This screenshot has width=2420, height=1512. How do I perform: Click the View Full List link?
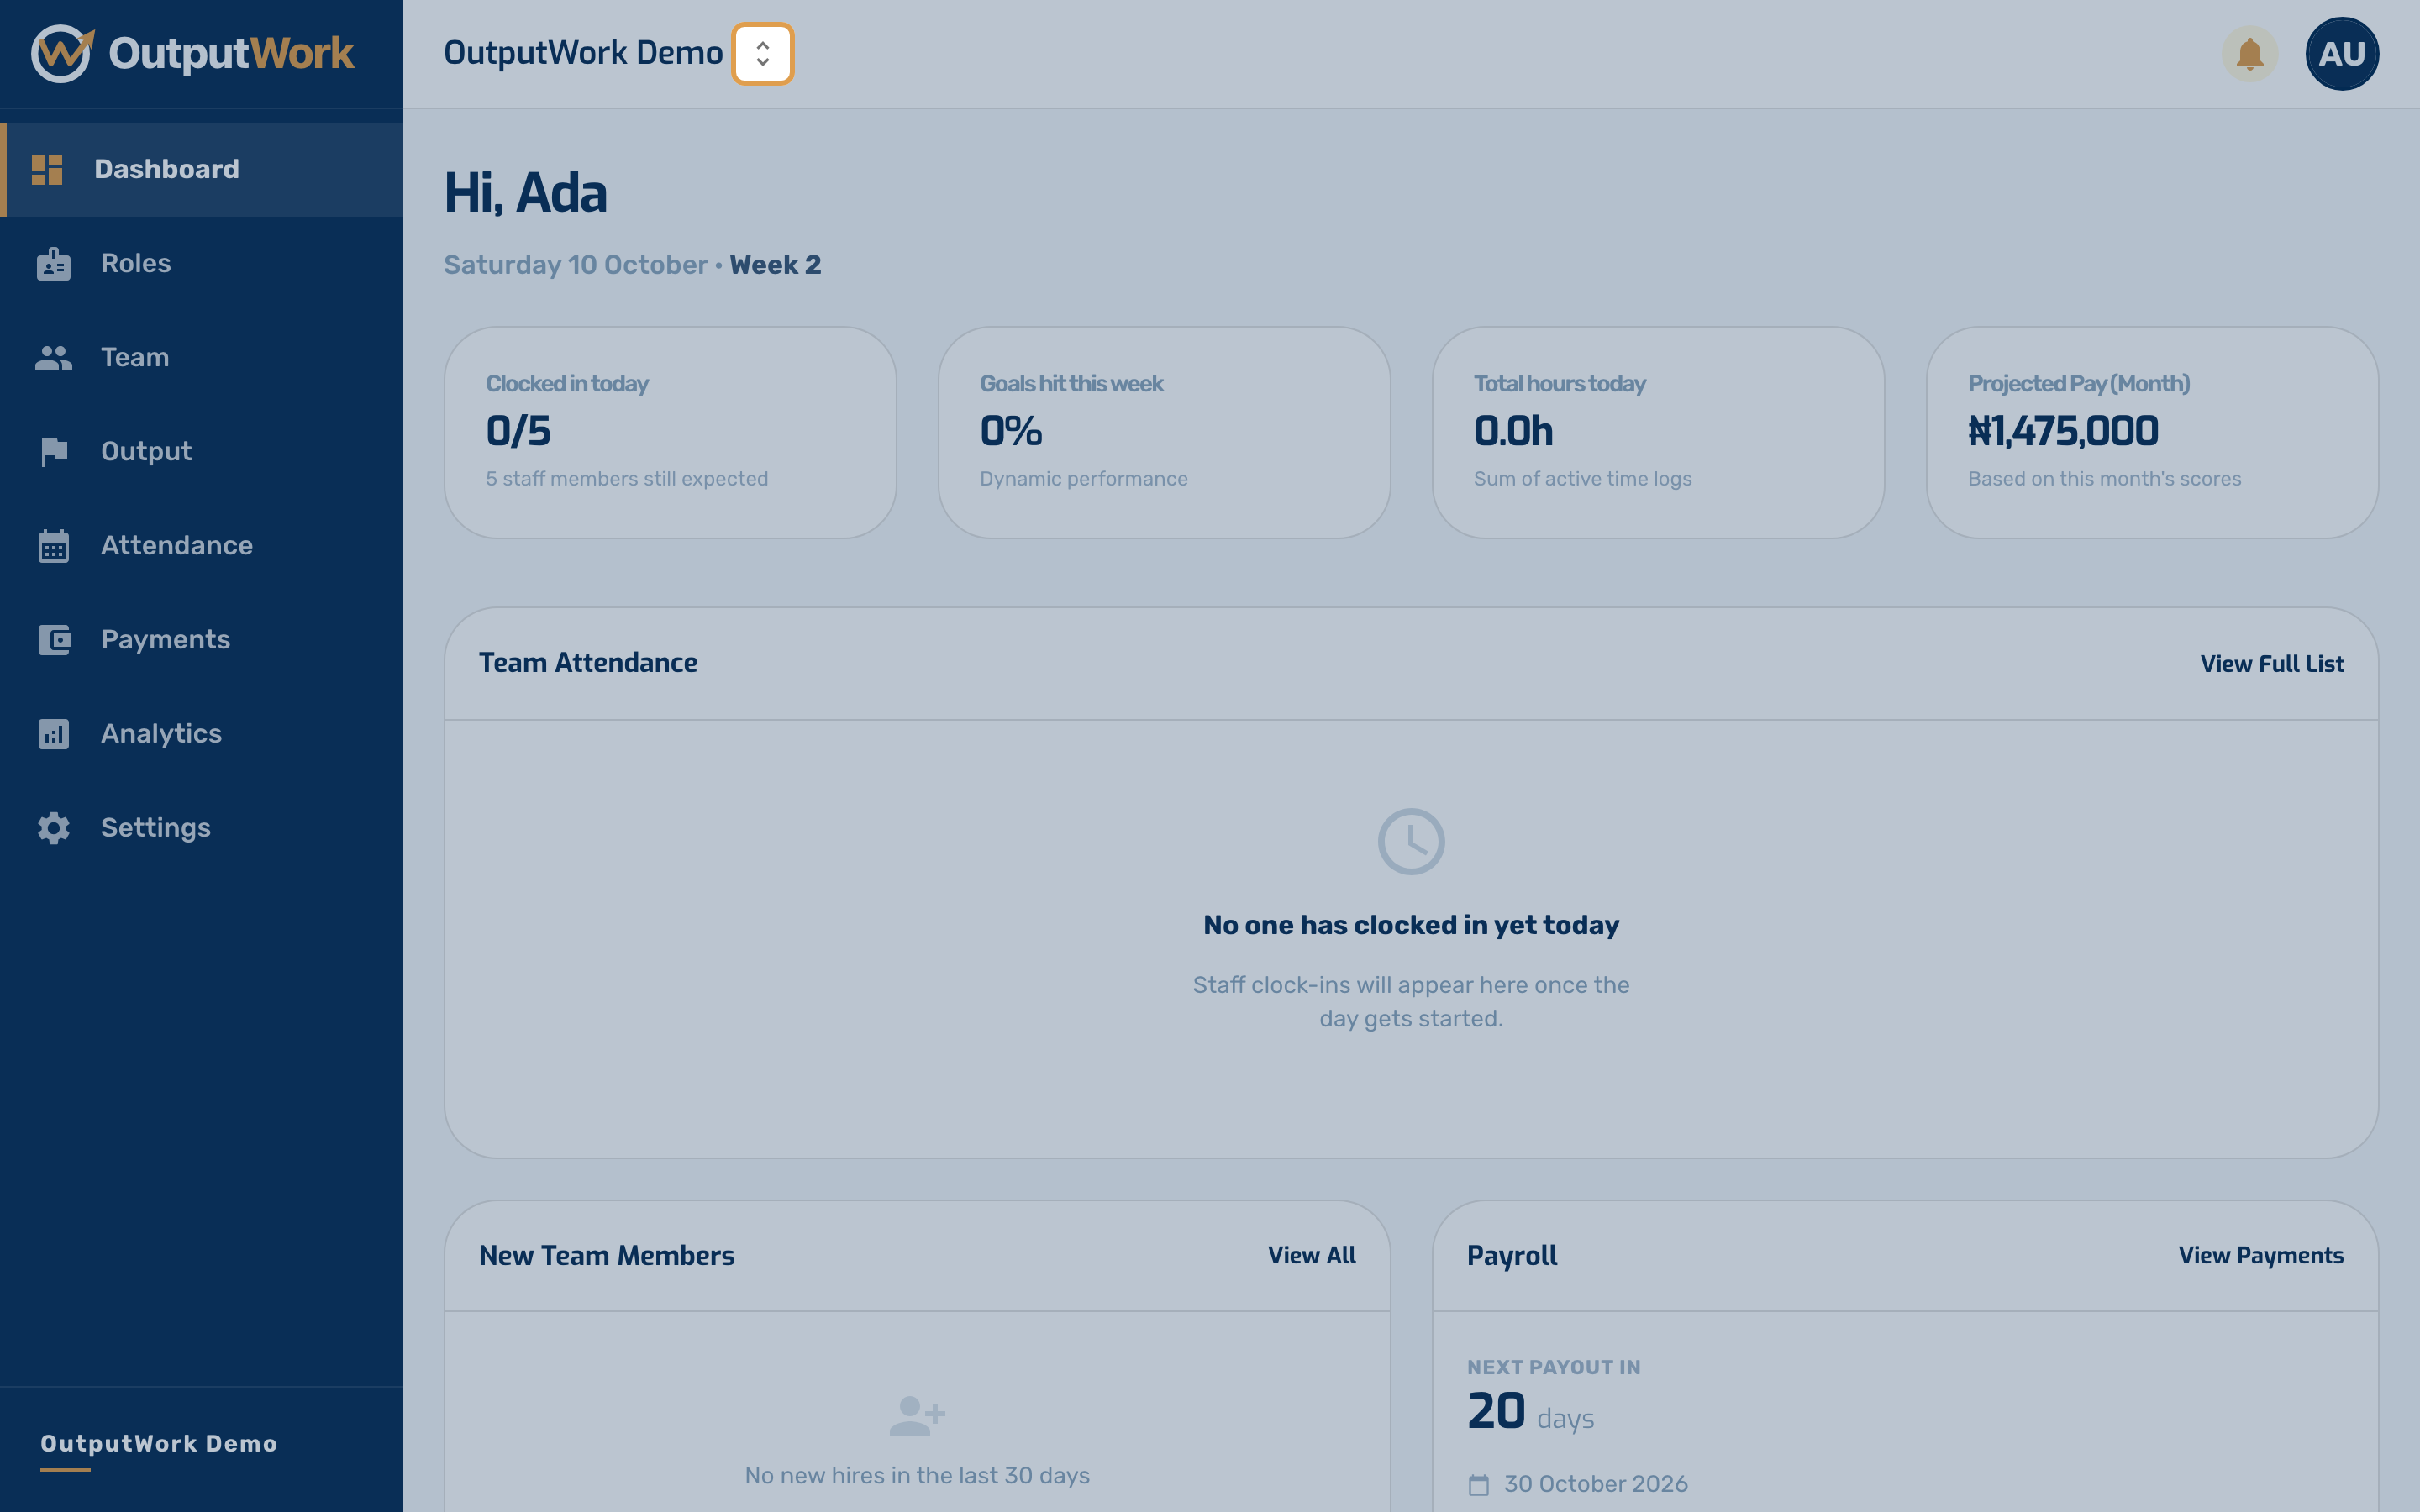2272,664
